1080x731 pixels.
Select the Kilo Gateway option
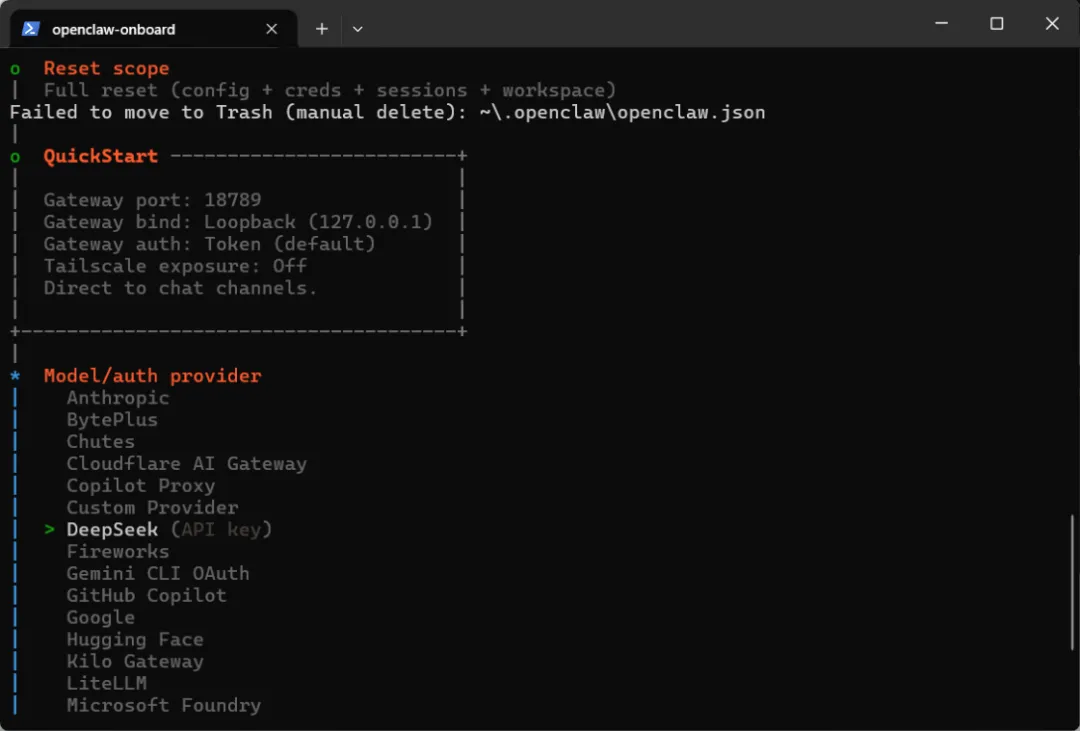(x=135, y=661)
